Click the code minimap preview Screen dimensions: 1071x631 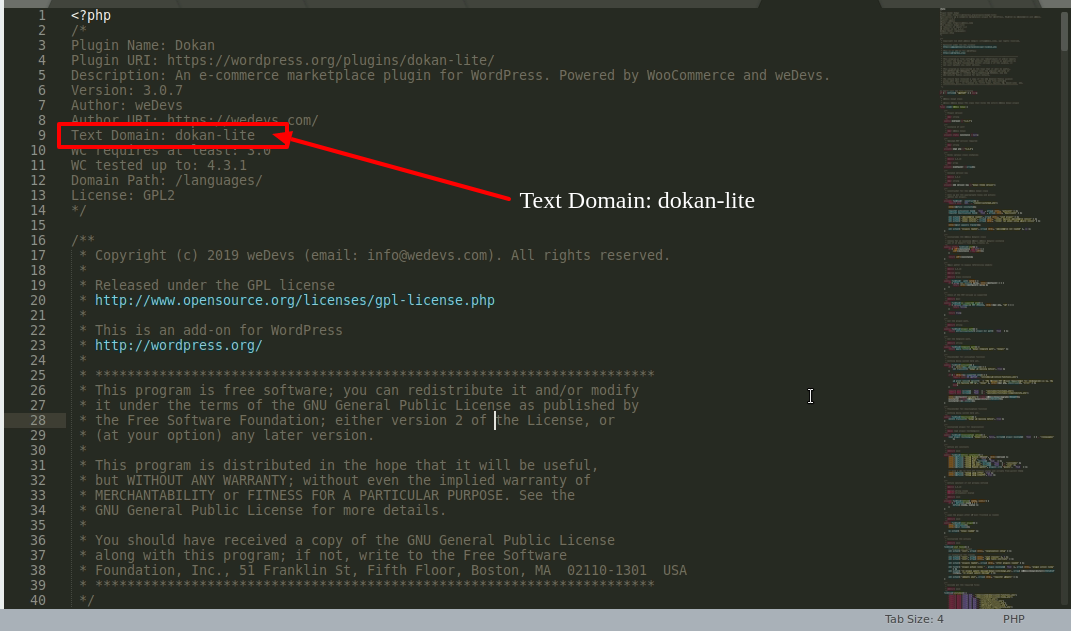click(x=997, y=307)
